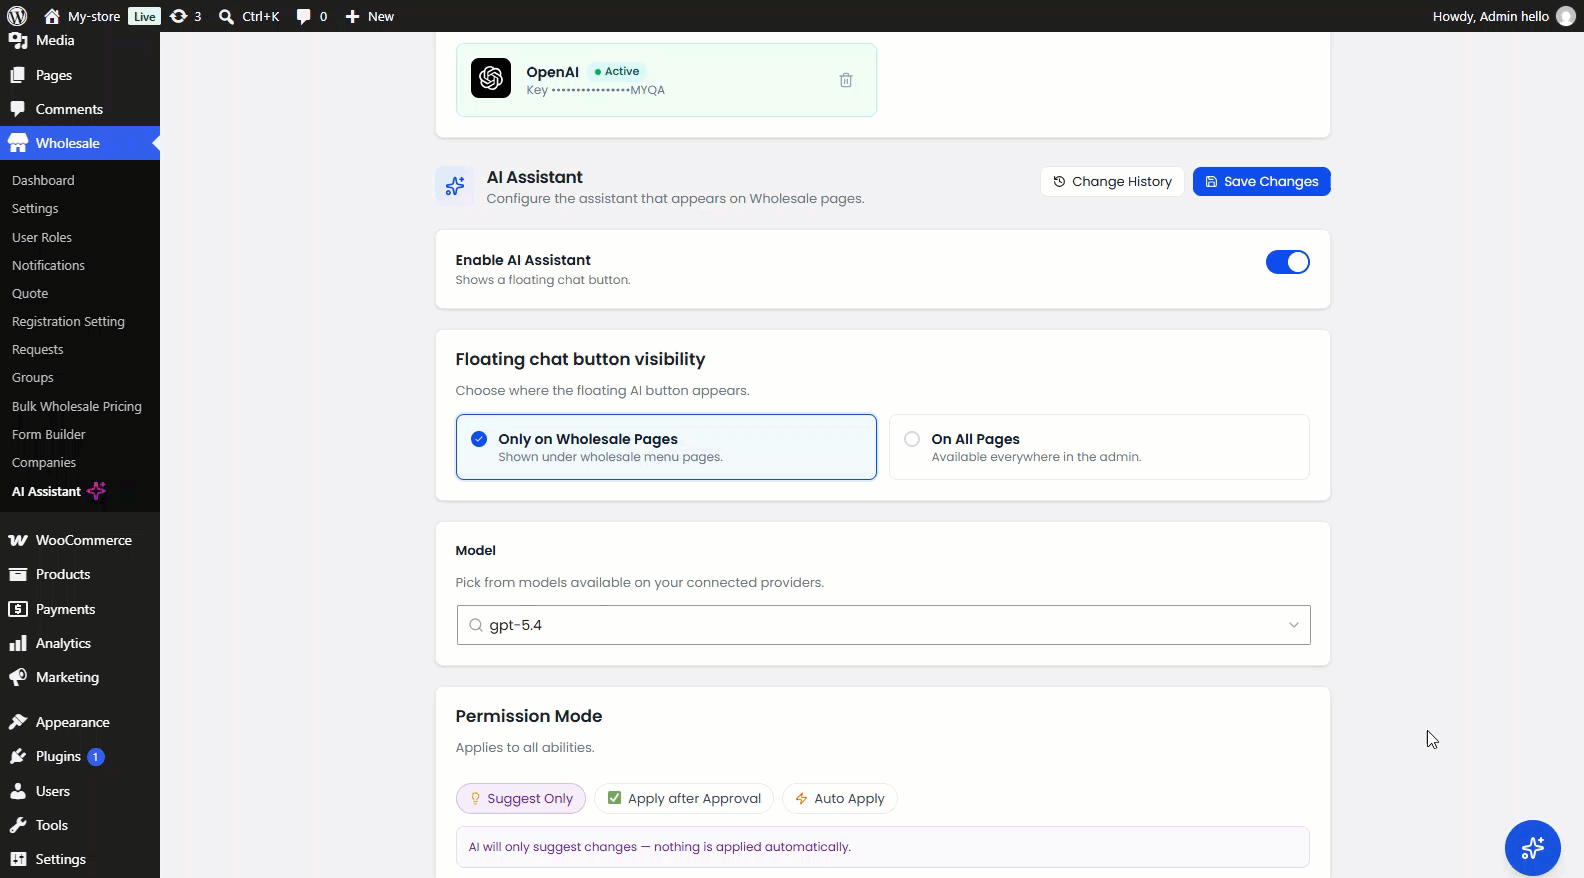Delete the OpenAI provider key

[x=846, y=80]
